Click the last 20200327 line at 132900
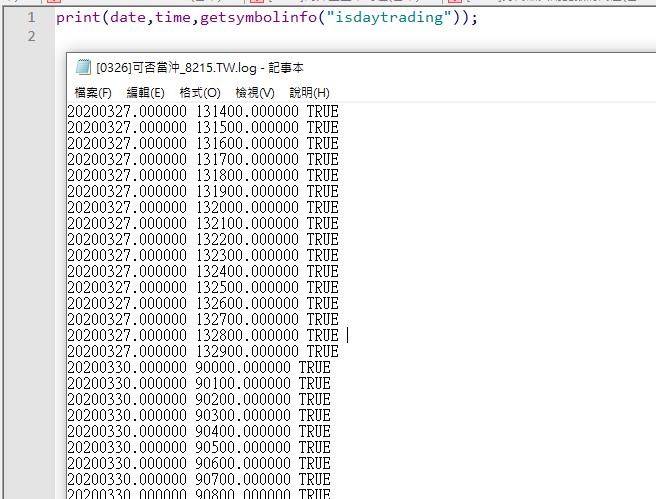Image resolution: width=656 pixels, height=499 pixels. (202, 351)
